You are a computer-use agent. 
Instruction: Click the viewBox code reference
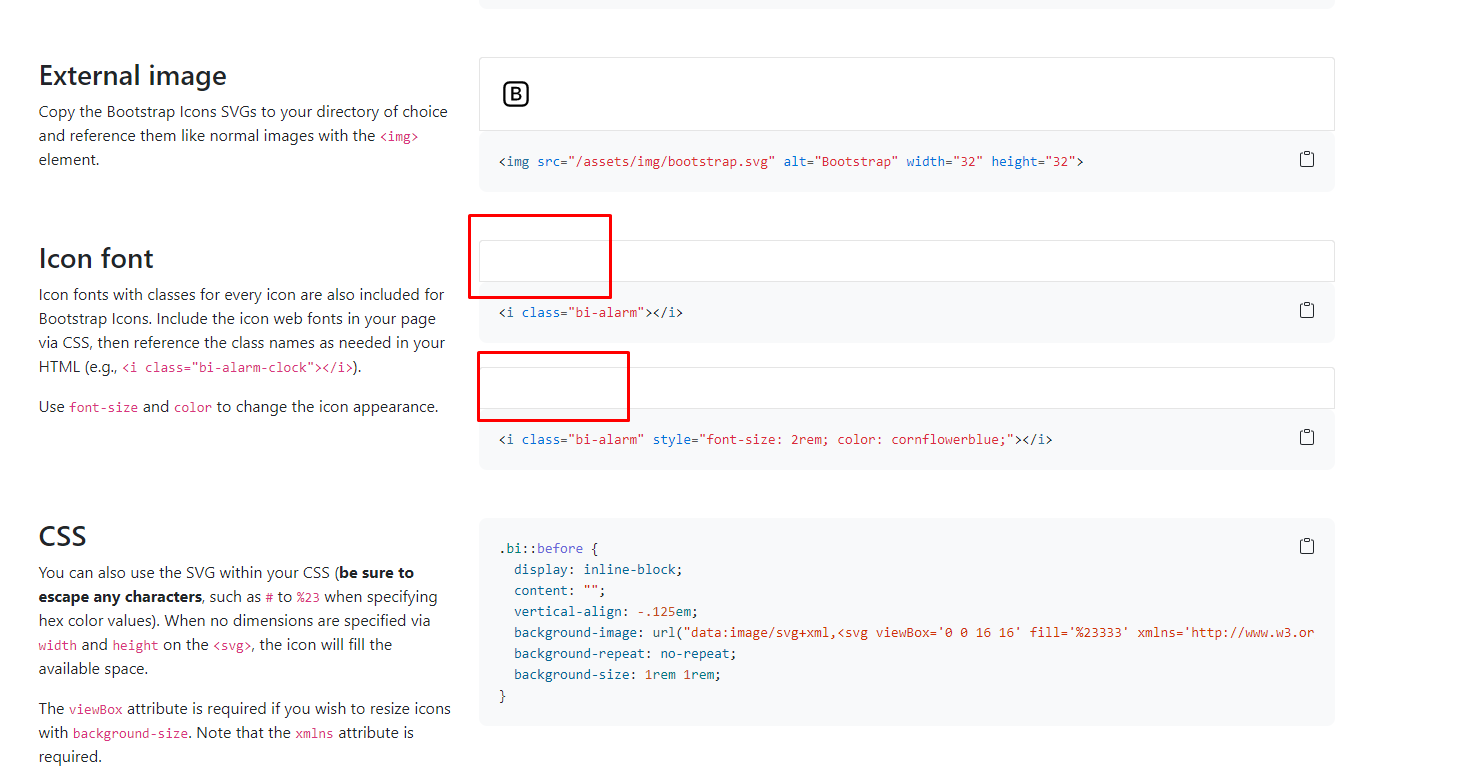coord(95,708)
